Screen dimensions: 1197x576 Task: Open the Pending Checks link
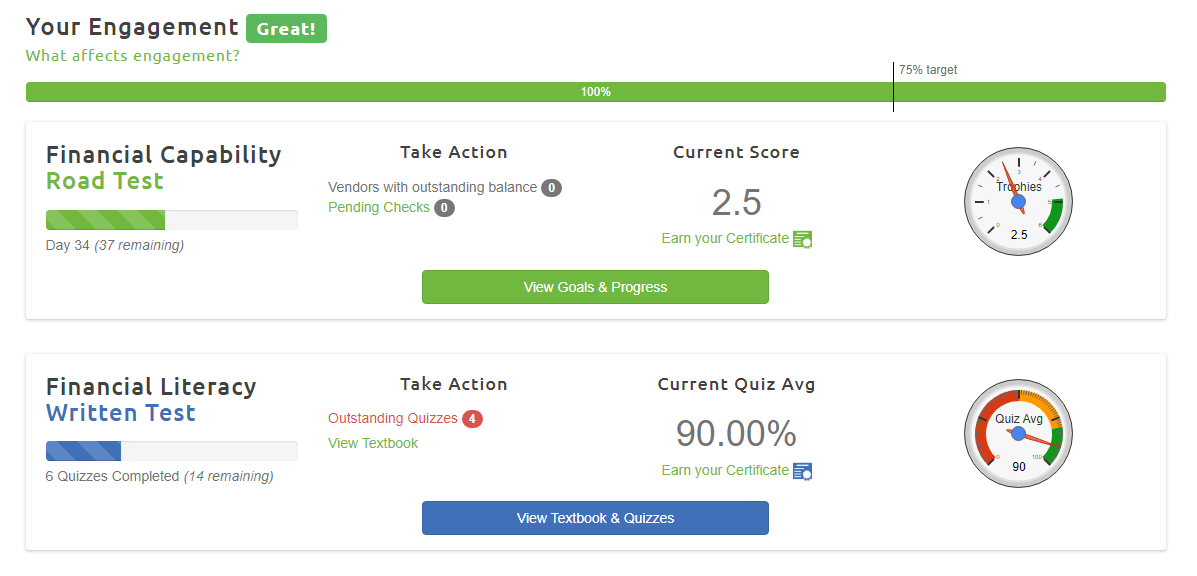[x=379, y=208]
